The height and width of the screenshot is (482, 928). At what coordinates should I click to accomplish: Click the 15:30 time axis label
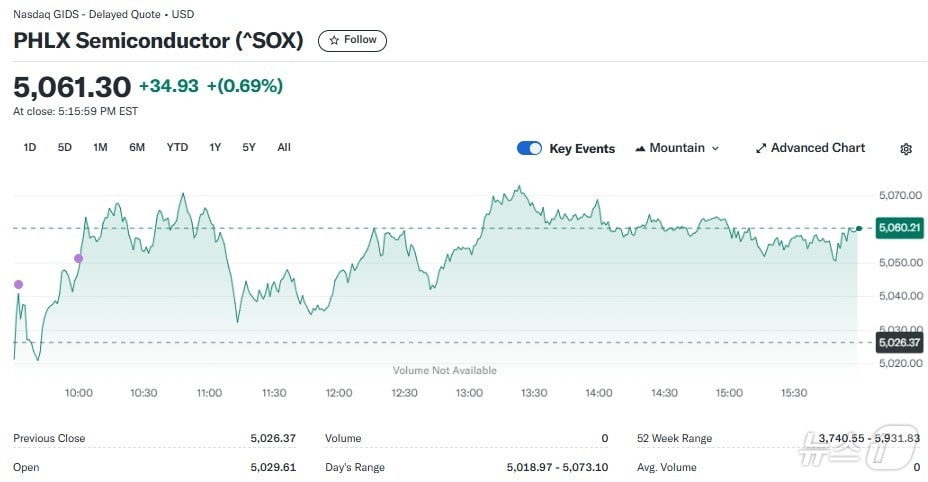point(794,393)
